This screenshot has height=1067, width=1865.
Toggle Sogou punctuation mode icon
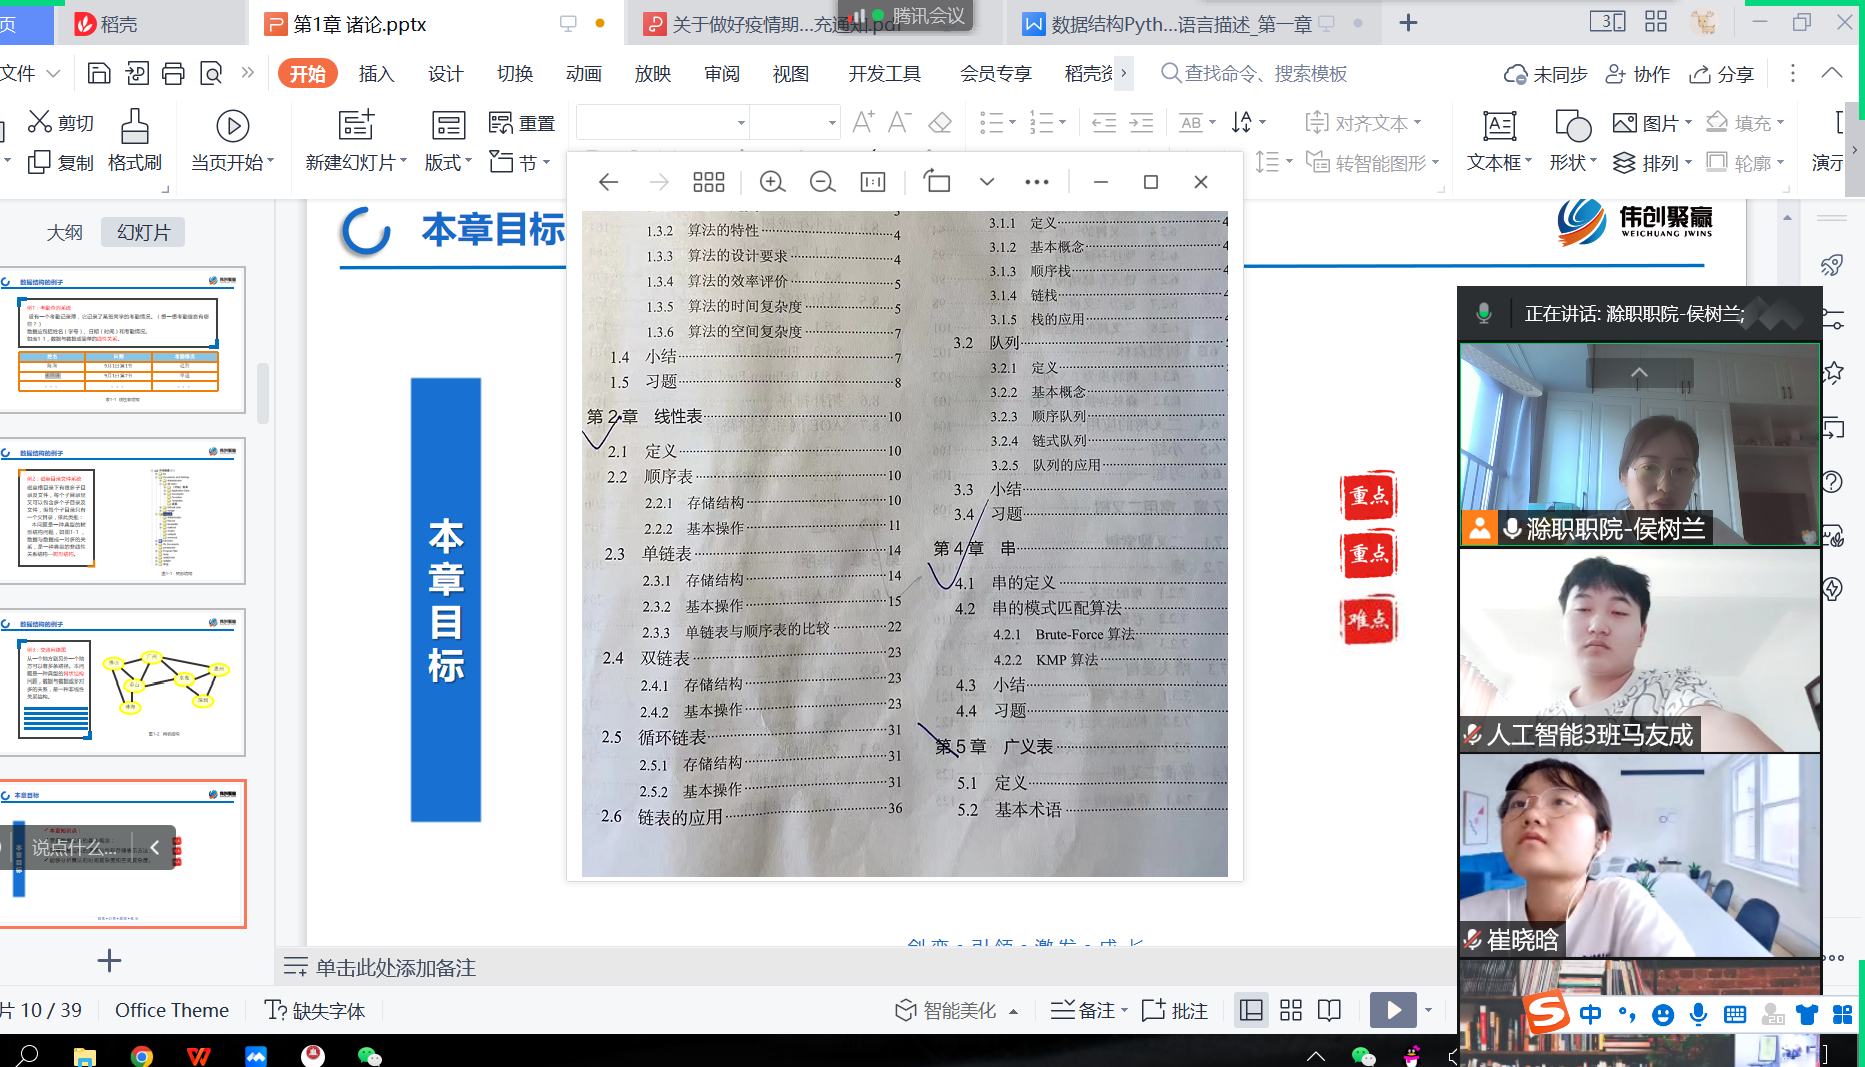[1626, 1015]
